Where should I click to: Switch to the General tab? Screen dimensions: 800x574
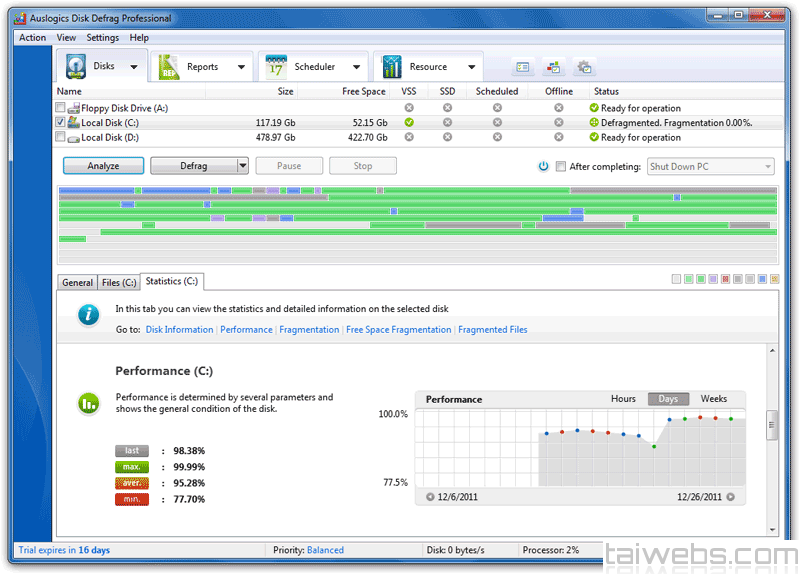pos(78,283)
